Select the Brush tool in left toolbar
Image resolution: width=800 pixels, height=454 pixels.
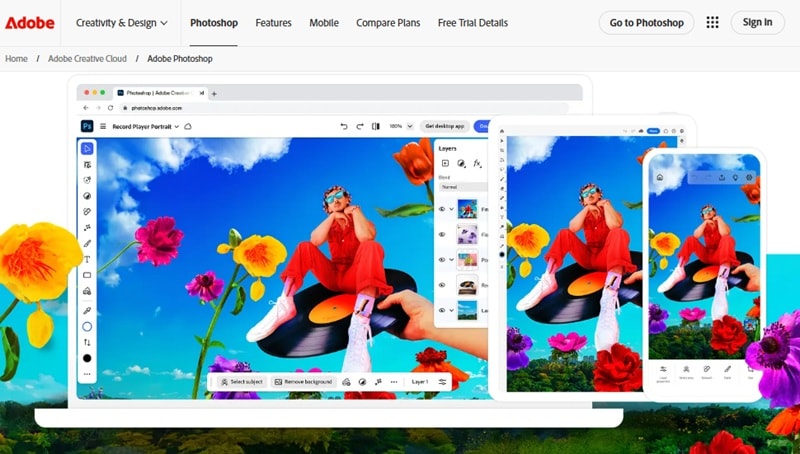click(x=87, y=243)
